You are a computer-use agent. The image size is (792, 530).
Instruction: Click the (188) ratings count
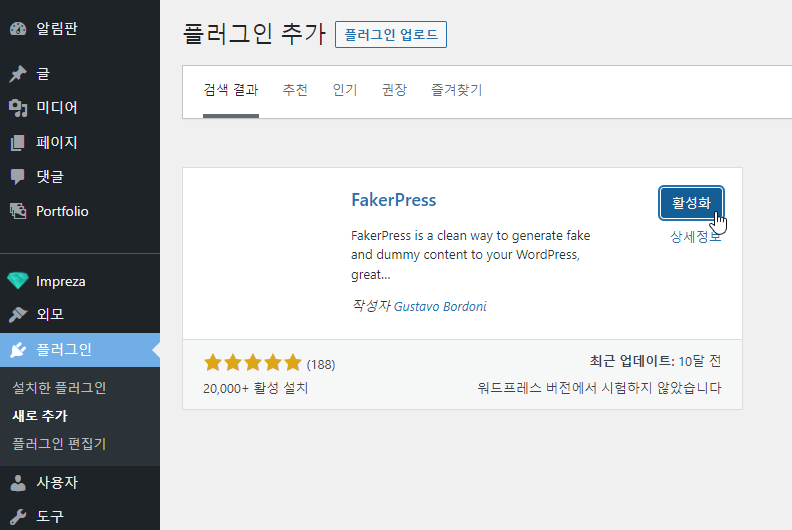(x=321, y=365)
